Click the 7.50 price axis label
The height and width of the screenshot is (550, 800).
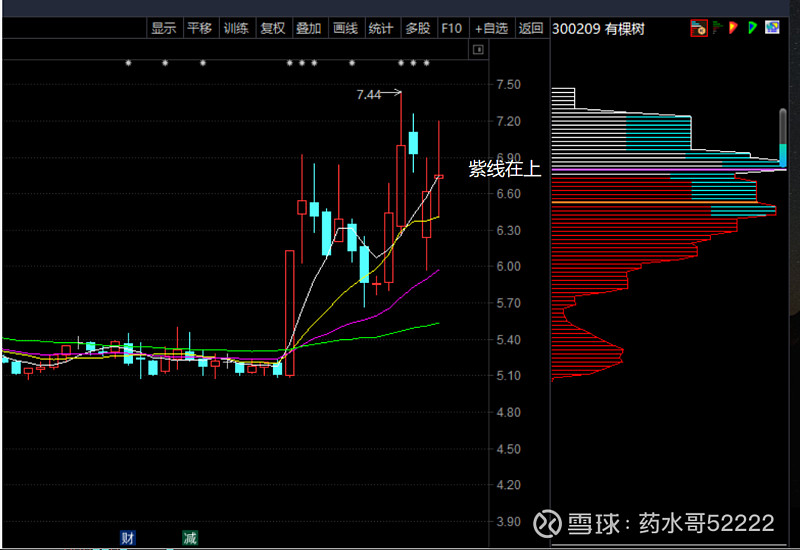pos(509,85)
